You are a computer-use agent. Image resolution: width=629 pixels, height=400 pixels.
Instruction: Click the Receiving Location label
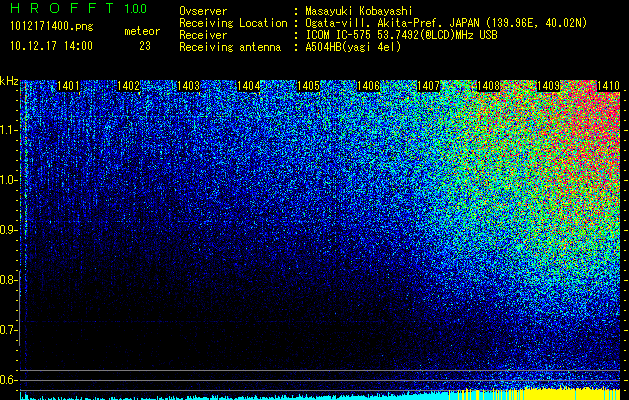(233, 23)
